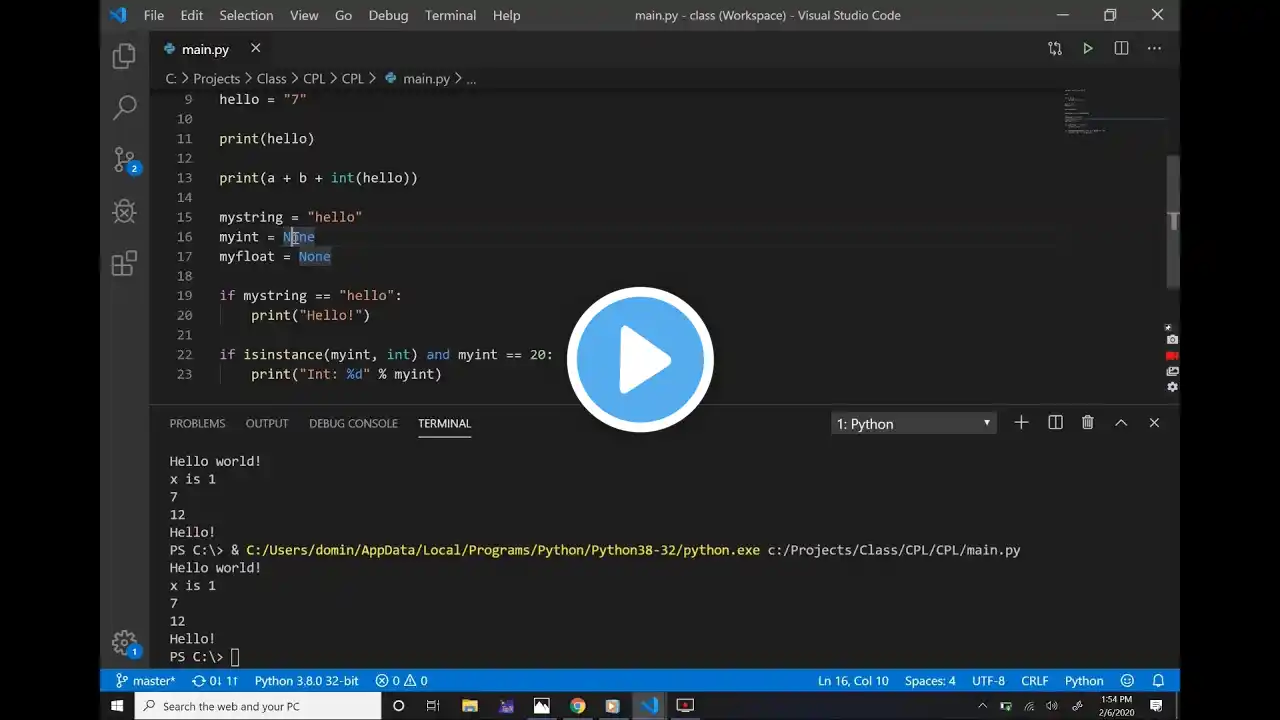
Task: Run Python file with green play icon
Action: [1088, 48]
